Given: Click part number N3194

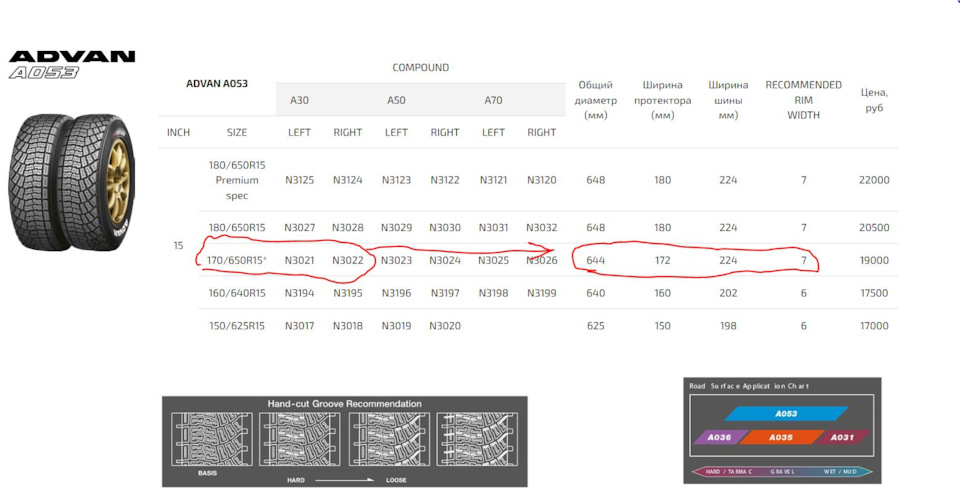Looking at the screenshot, I should 299,293.
